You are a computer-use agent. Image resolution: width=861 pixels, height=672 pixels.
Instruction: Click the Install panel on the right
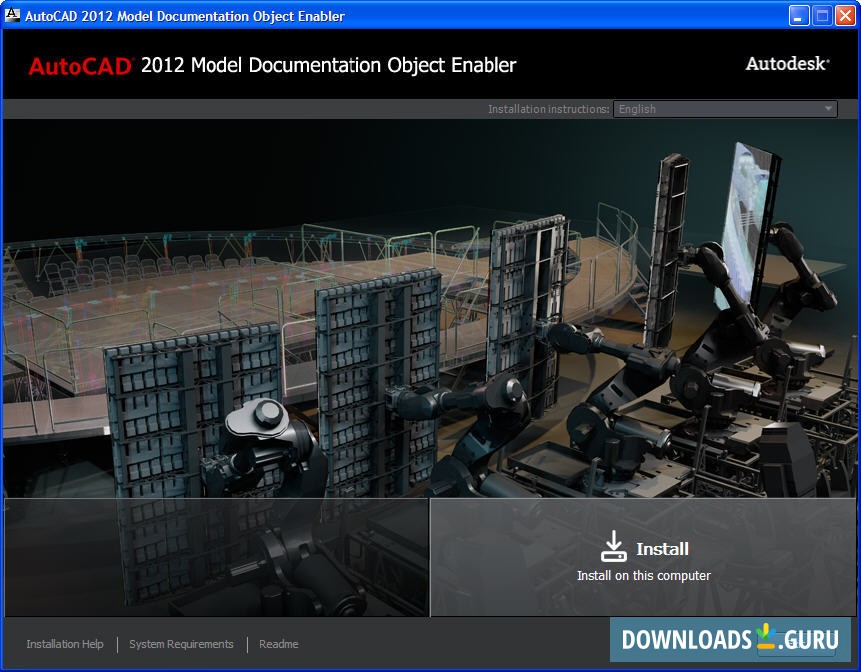pyautogui.click(x=645, y=556)
